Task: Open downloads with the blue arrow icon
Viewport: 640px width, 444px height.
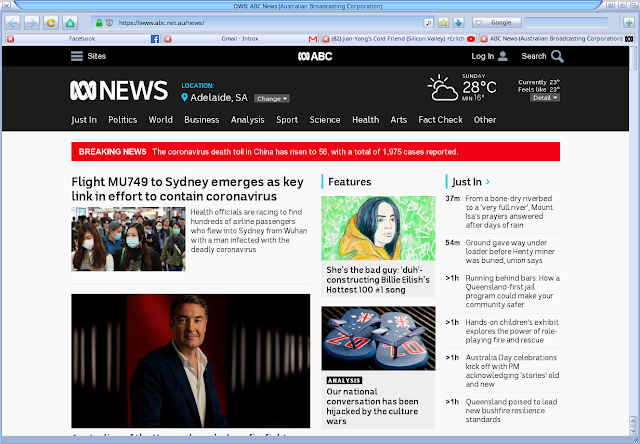Action: coord(458,22)
